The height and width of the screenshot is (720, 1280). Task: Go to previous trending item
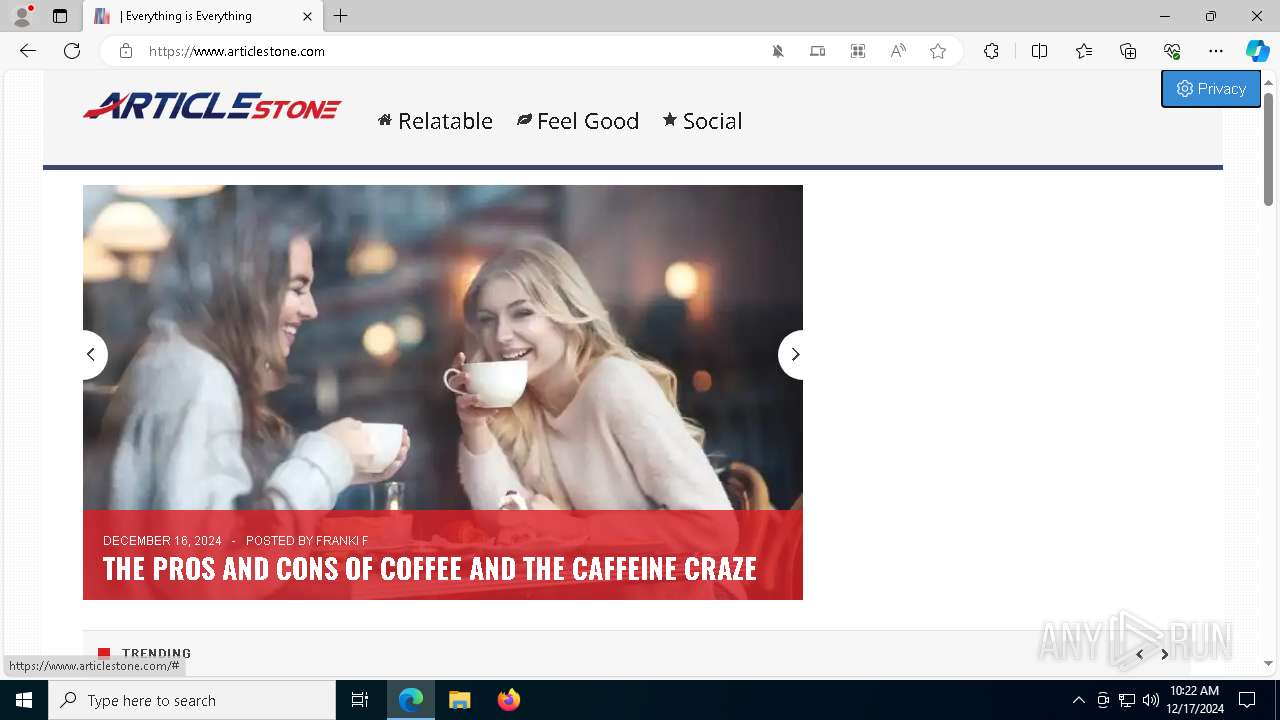pos(1139,654)
